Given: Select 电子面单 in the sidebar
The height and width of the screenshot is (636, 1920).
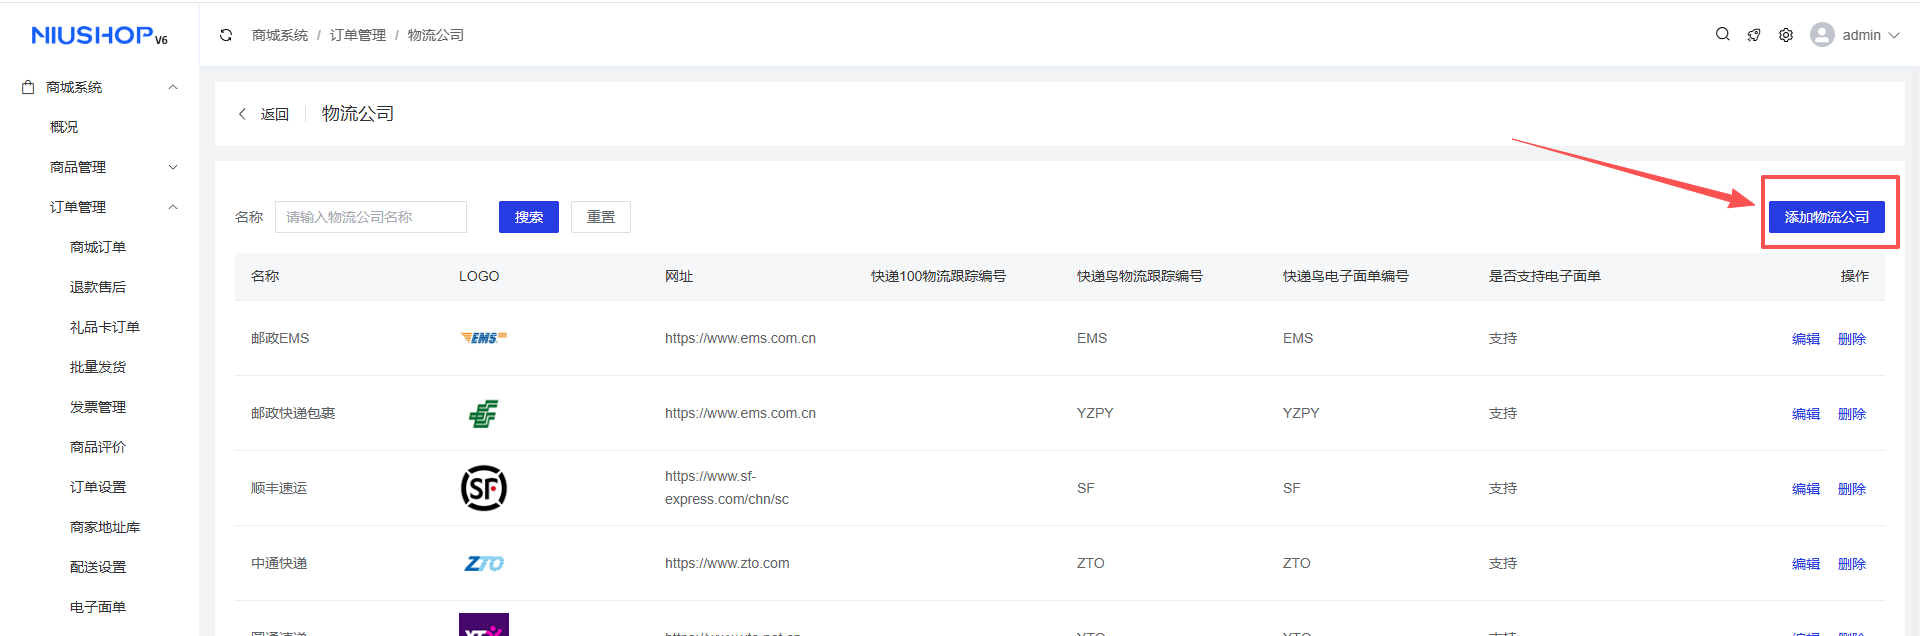Looking at the screenshot, I should 98,607.
